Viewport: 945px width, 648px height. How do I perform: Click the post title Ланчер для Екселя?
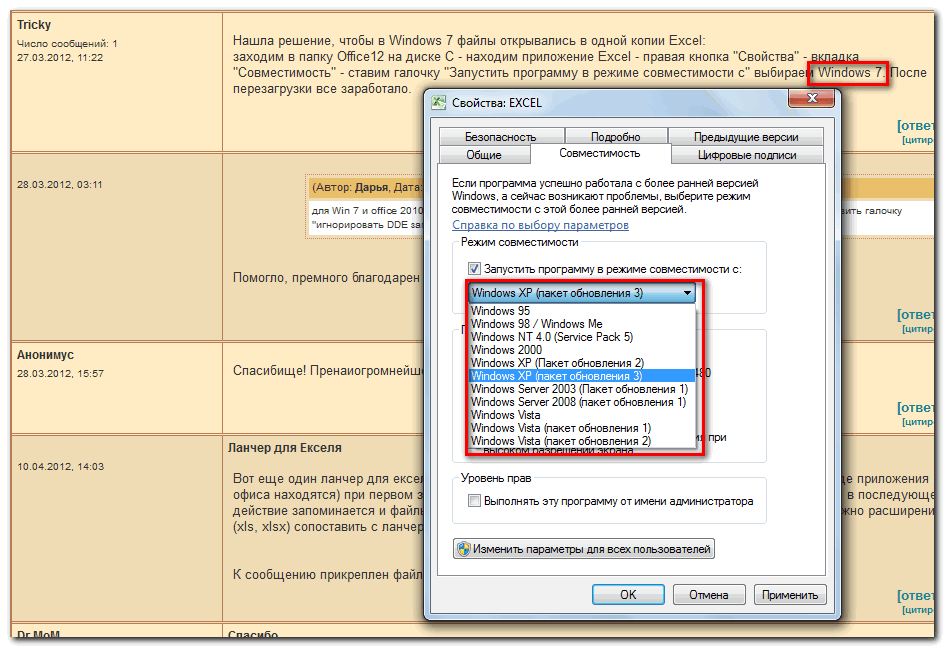(284, 448)
